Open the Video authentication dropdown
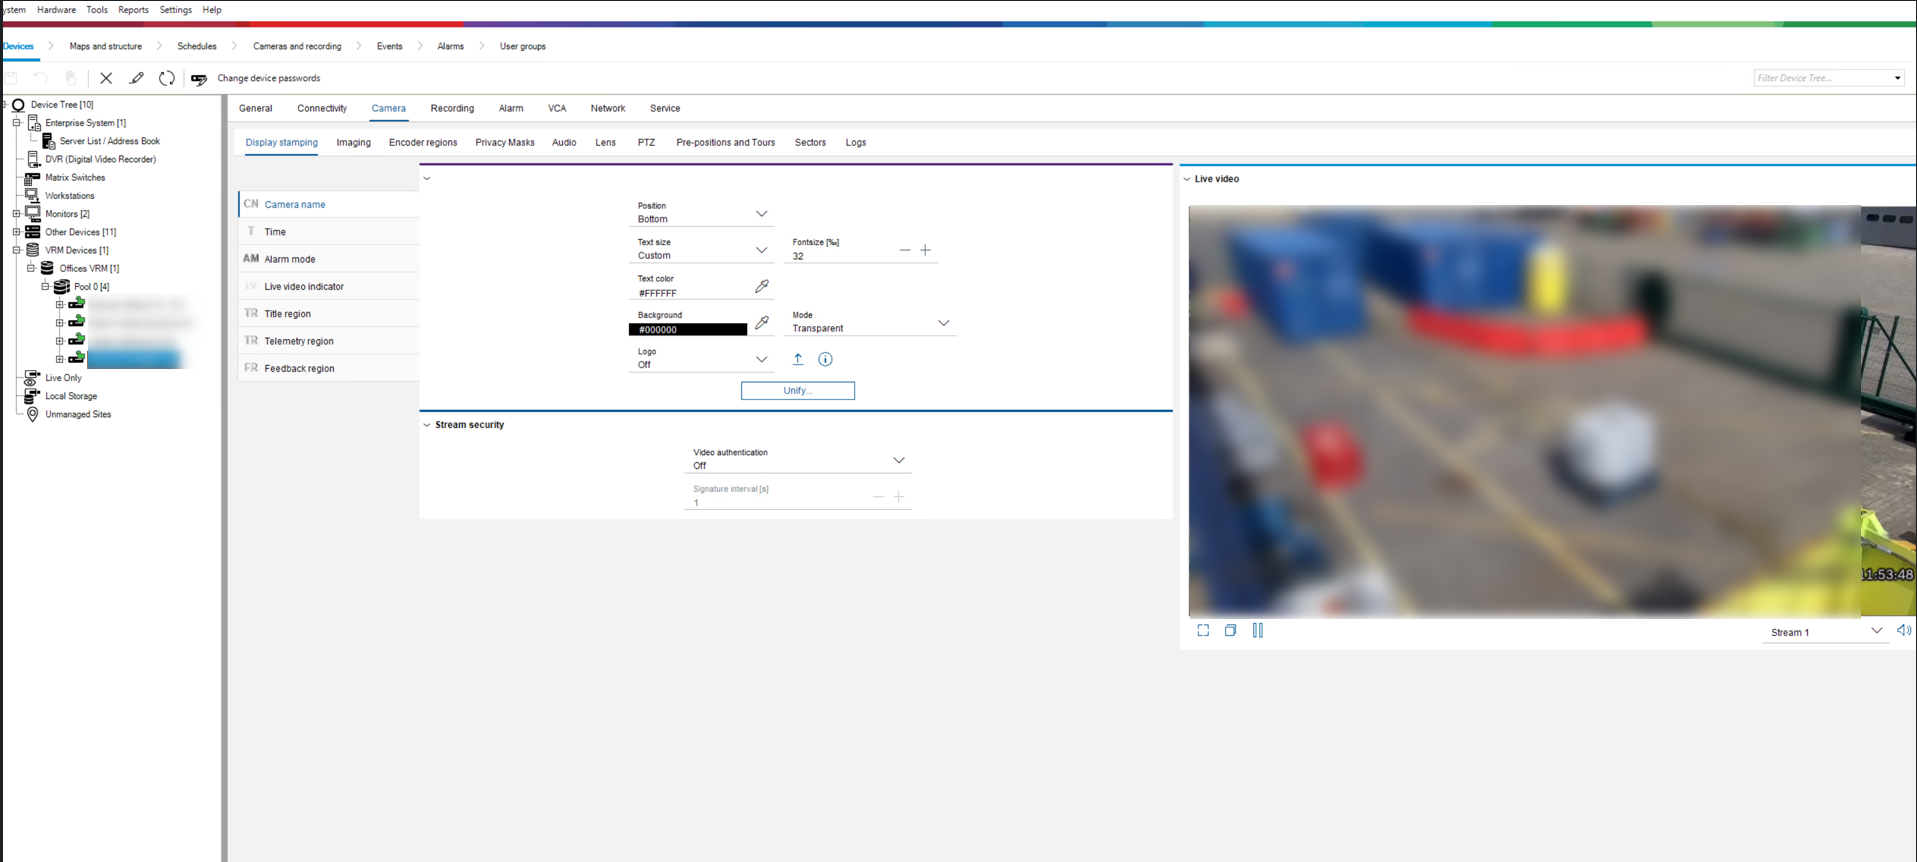Image resolution: width=1917 pixels, height=862 pixels. pyautogui.click(x=898, y=460)
